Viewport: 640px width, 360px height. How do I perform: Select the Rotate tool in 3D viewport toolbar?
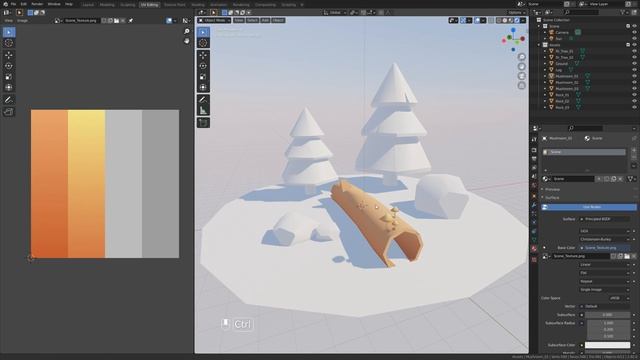coord(203,66)
